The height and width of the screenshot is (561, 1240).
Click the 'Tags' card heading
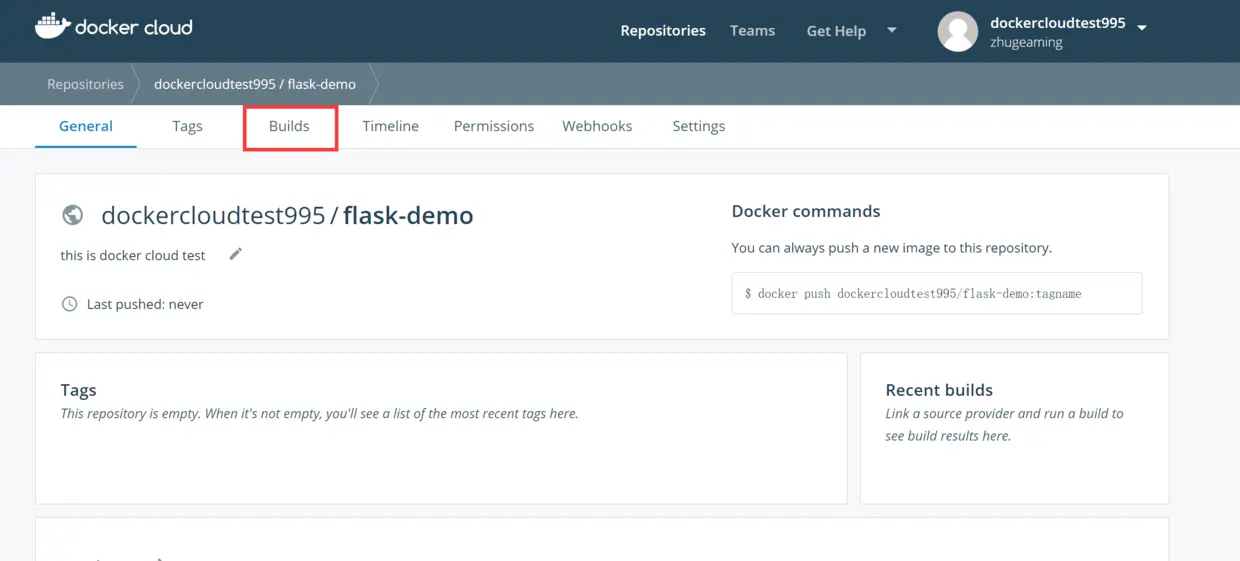tap(78, 390)
